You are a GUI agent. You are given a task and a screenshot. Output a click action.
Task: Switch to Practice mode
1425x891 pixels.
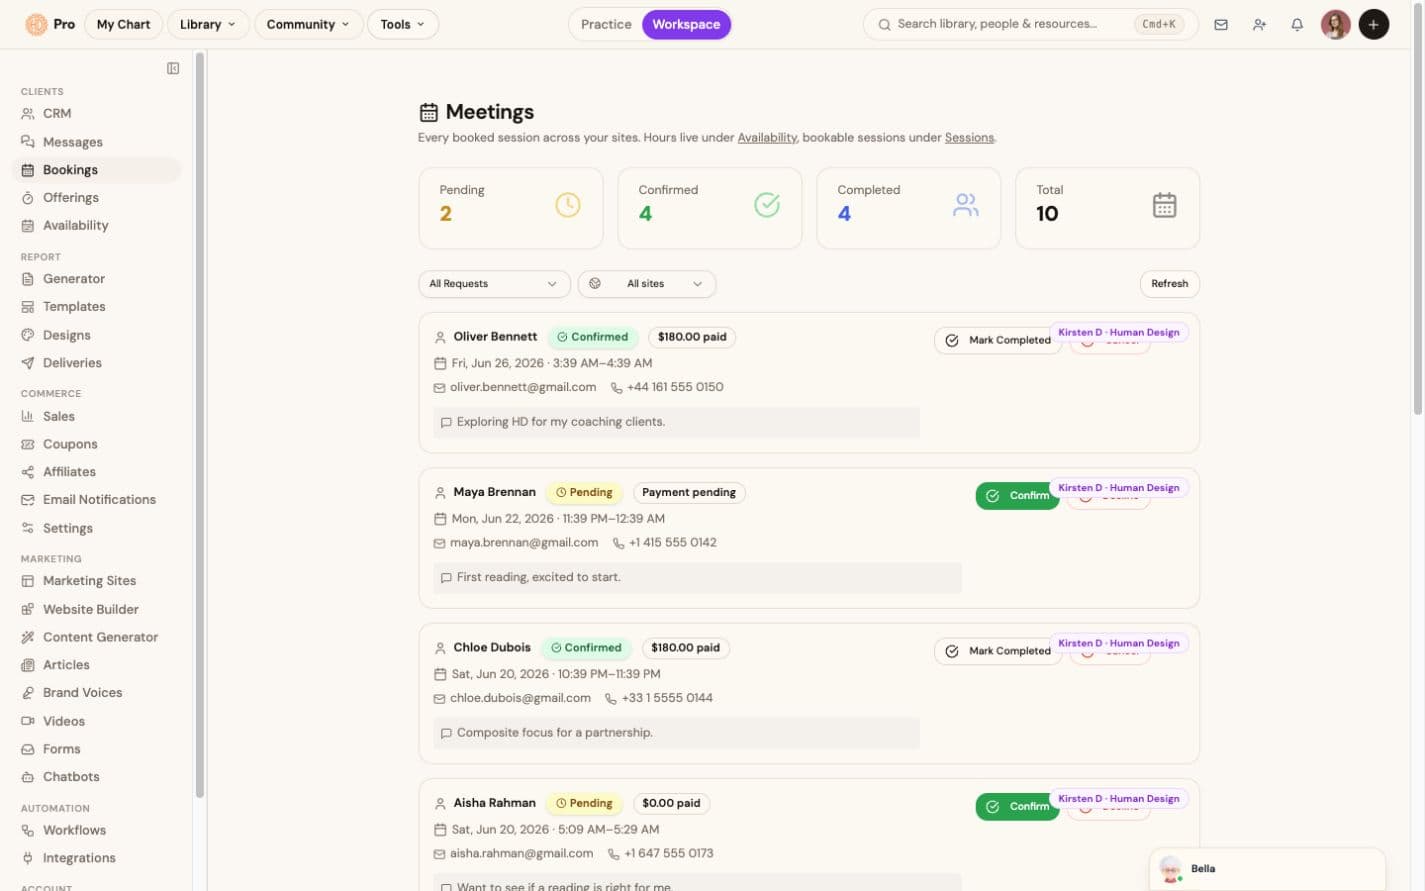[x=606, y=24]
